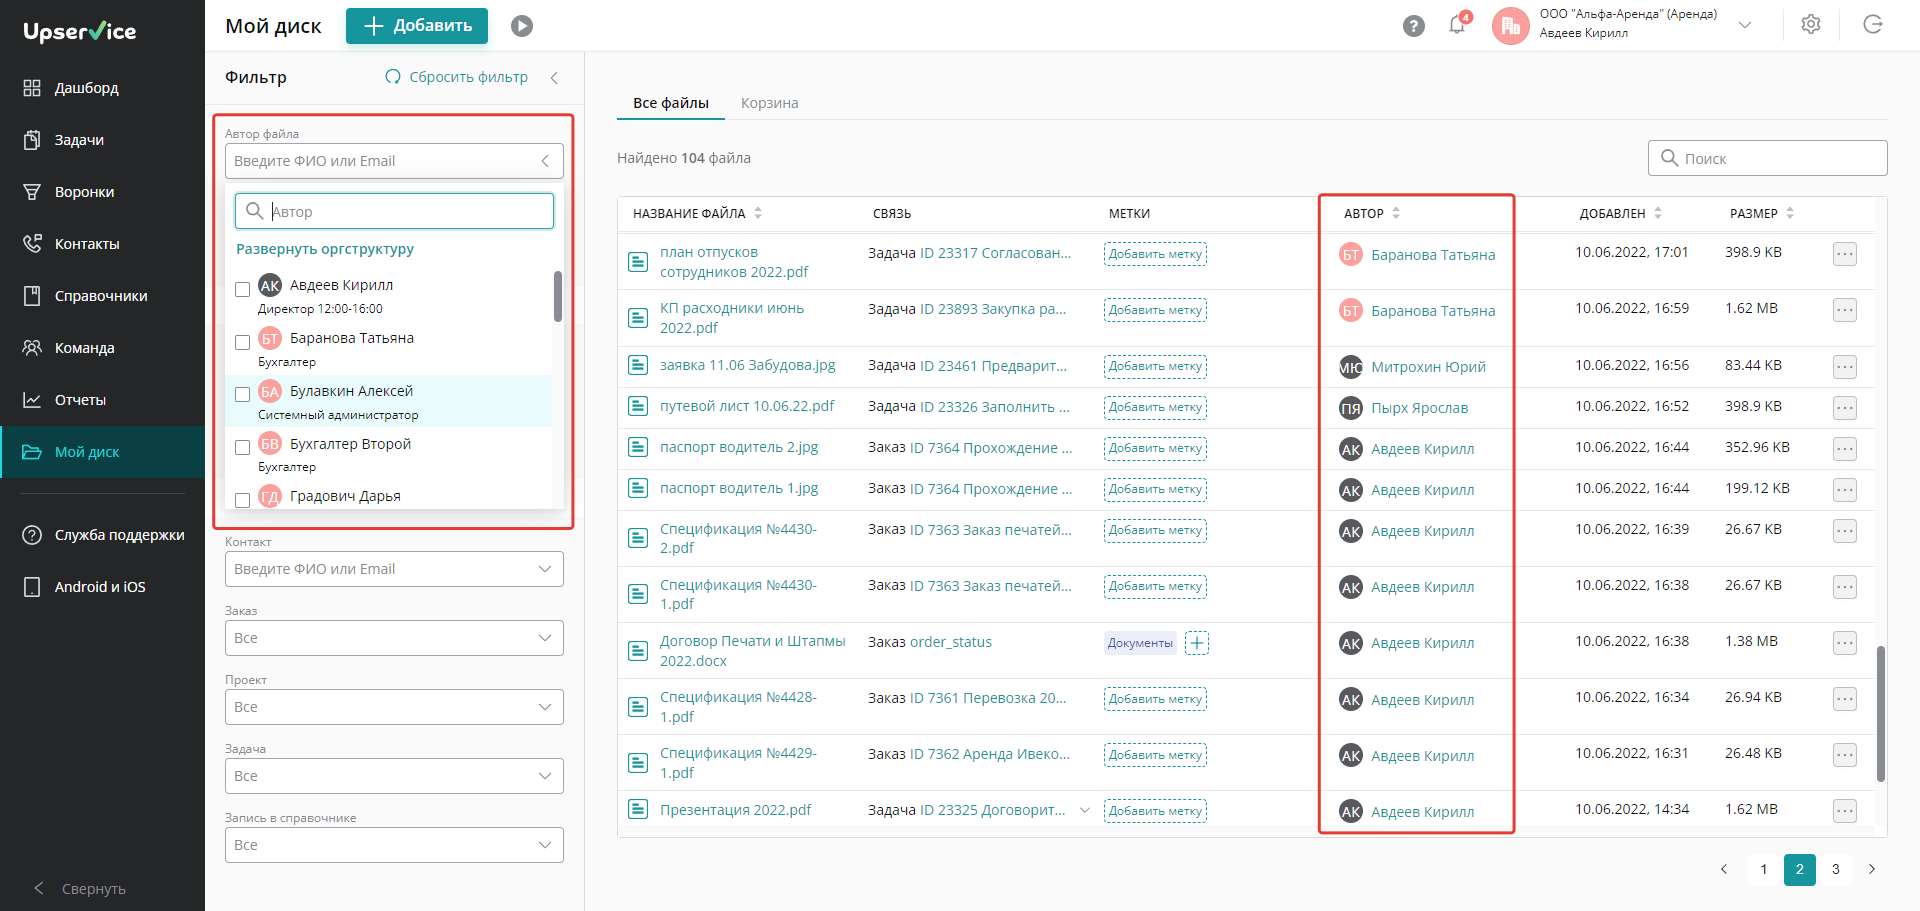The height and width of the screenshot is (911, 1920).
Task: Open Отчеты in the sidebar
Action: [x=102, y=400]
